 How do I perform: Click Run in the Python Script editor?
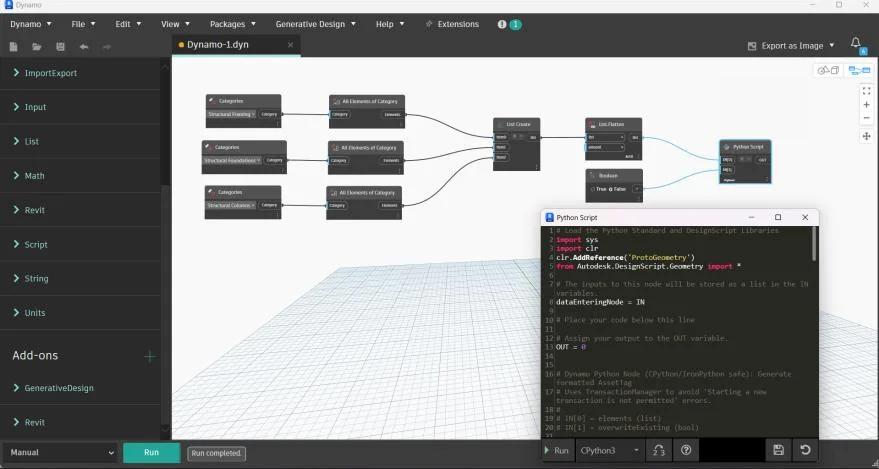coord(556,451)
